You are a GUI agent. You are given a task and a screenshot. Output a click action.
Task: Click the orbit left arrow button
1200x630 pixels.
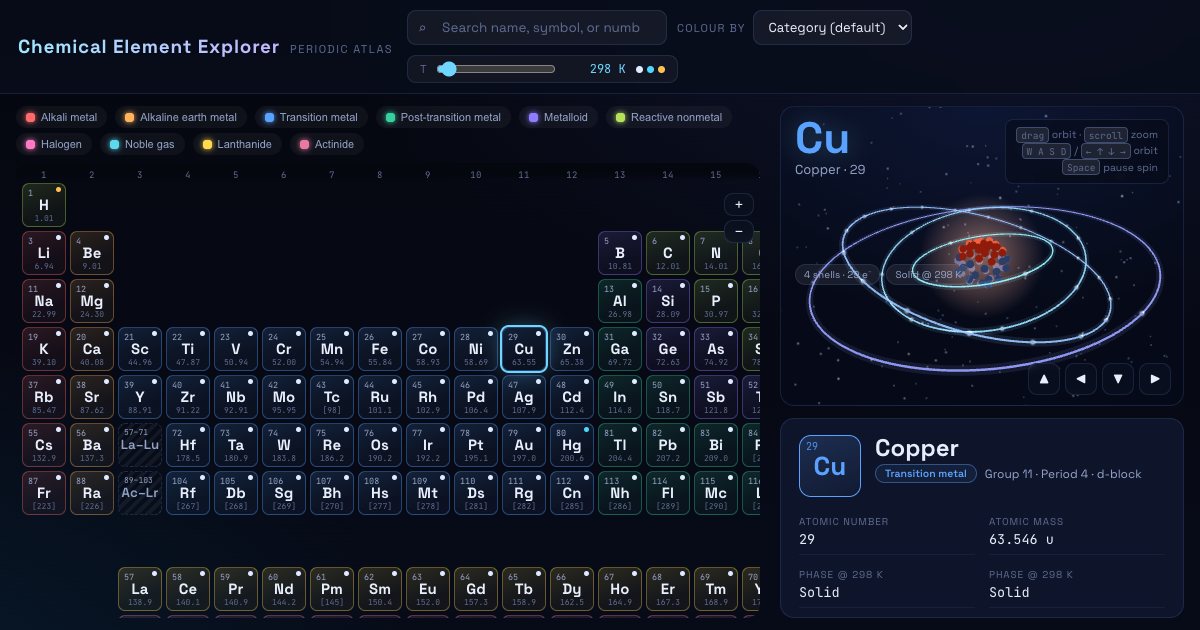[x=1081, y=379]
